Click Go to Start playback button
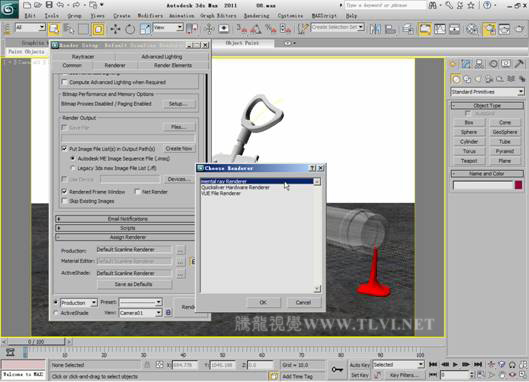This screenshot has width=529, height=382. pyautogui.click(x=433, y=364)
